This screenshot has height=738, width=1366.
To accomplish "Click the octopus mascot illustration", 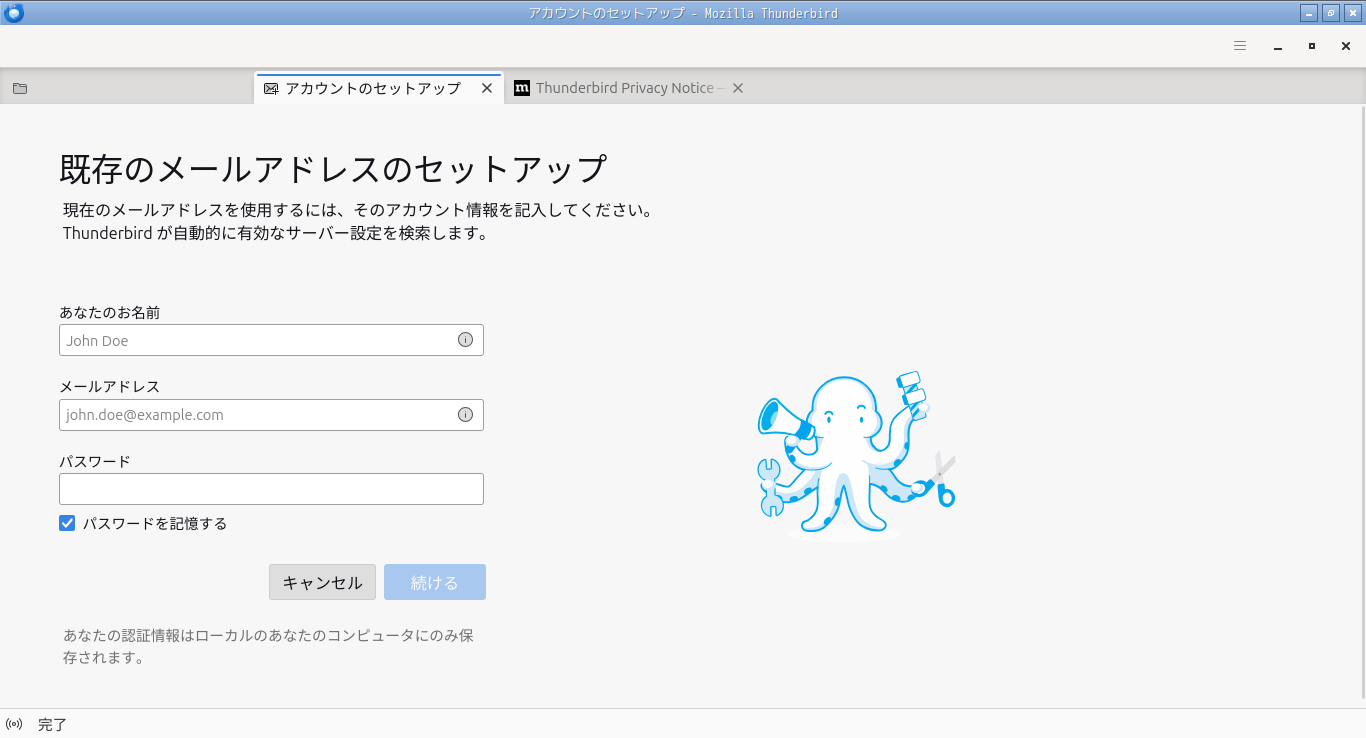I will (856, 458).
